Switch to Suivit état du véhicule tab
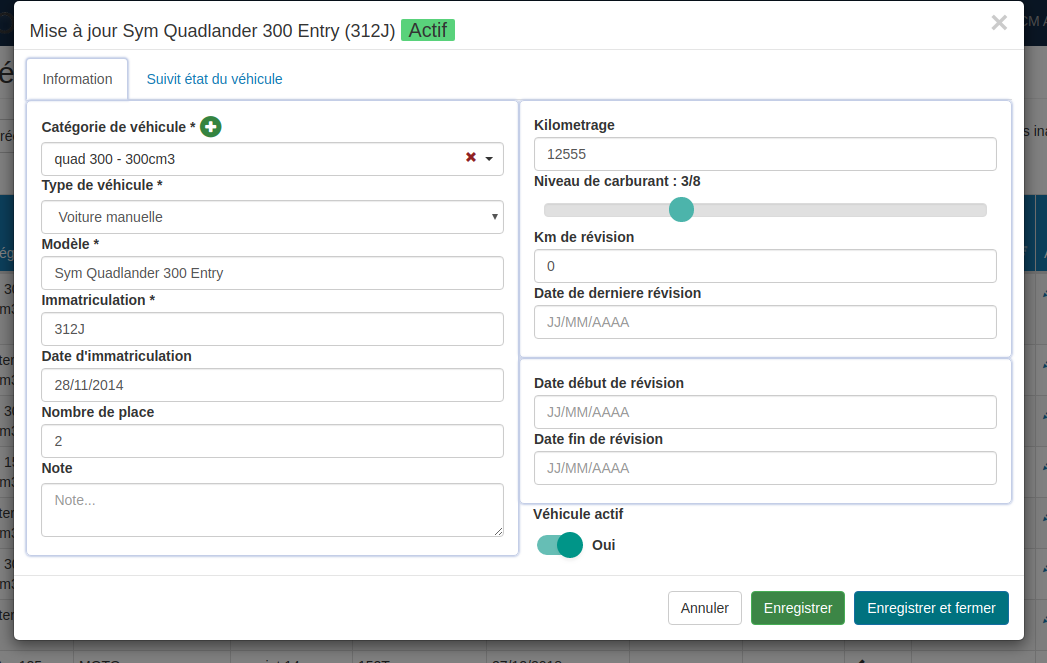 (x=214, y=79)
